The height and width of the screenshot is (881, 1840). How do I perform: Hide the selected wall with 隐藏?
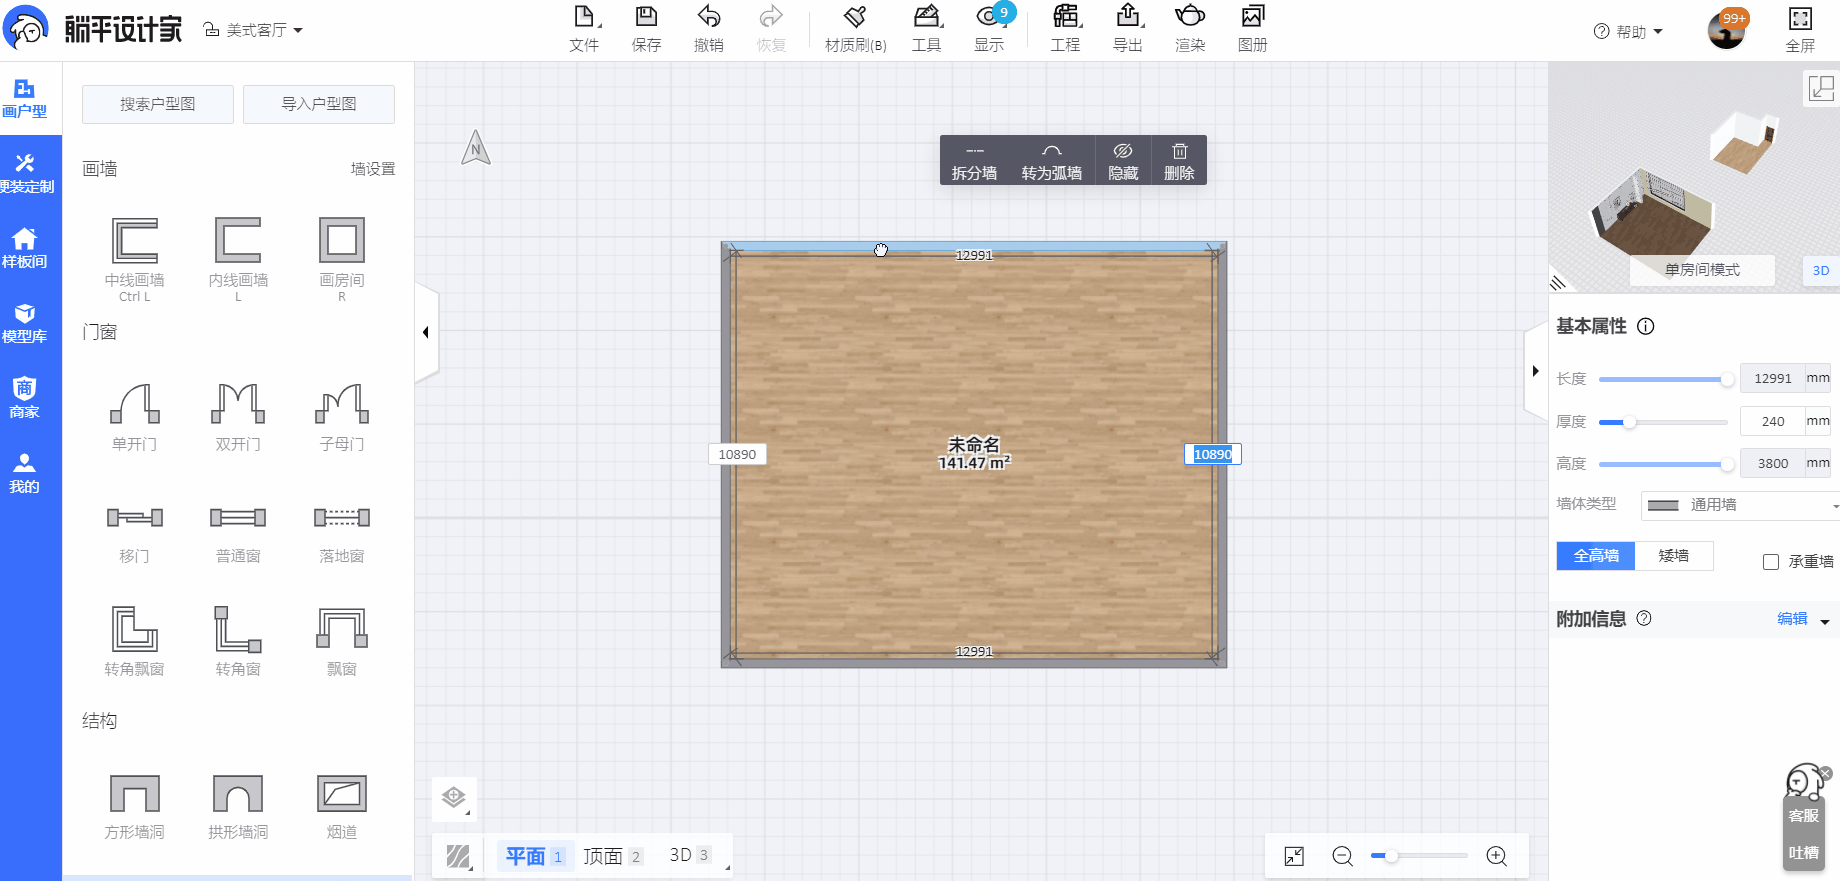pos(1123,161)
